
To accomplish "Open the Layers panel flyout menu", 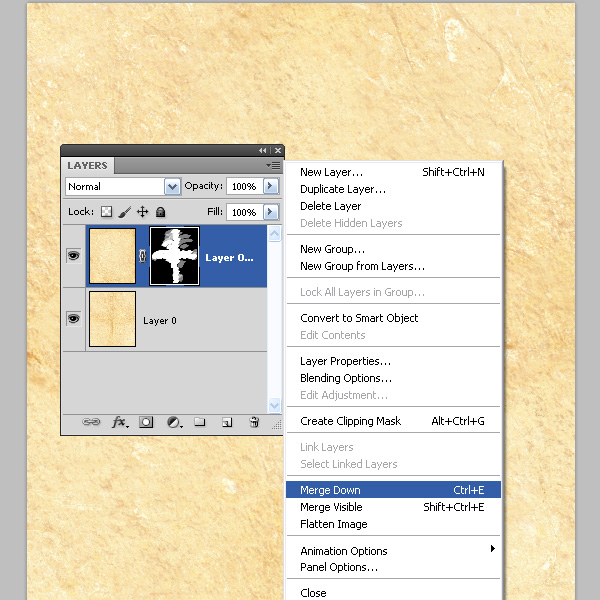I will click(273, 165).
